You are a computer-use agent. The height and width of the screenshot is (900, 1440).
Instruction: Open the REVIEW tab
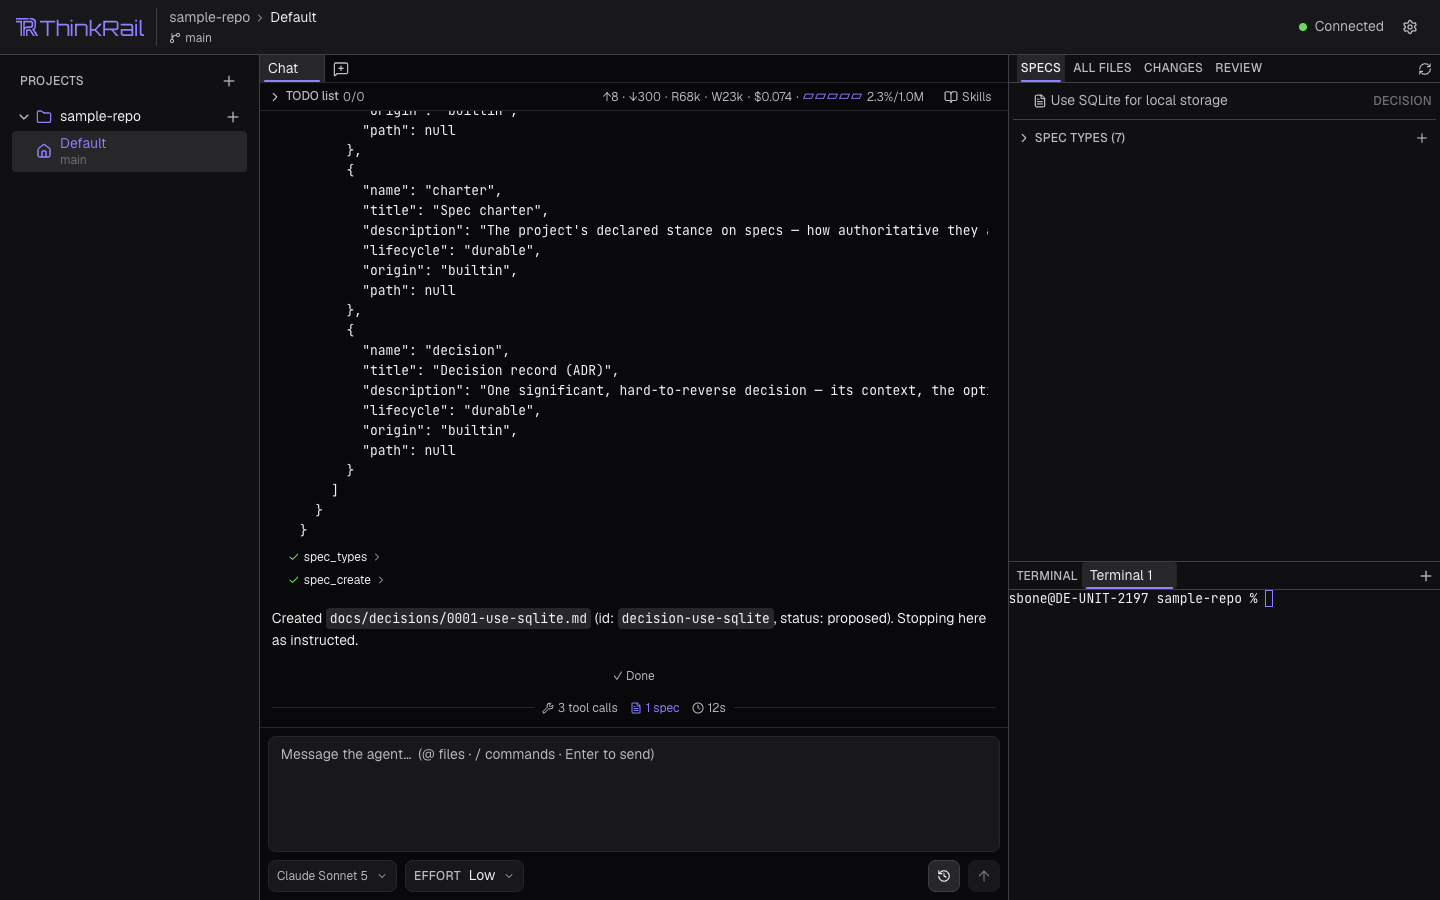point(1238,68)
